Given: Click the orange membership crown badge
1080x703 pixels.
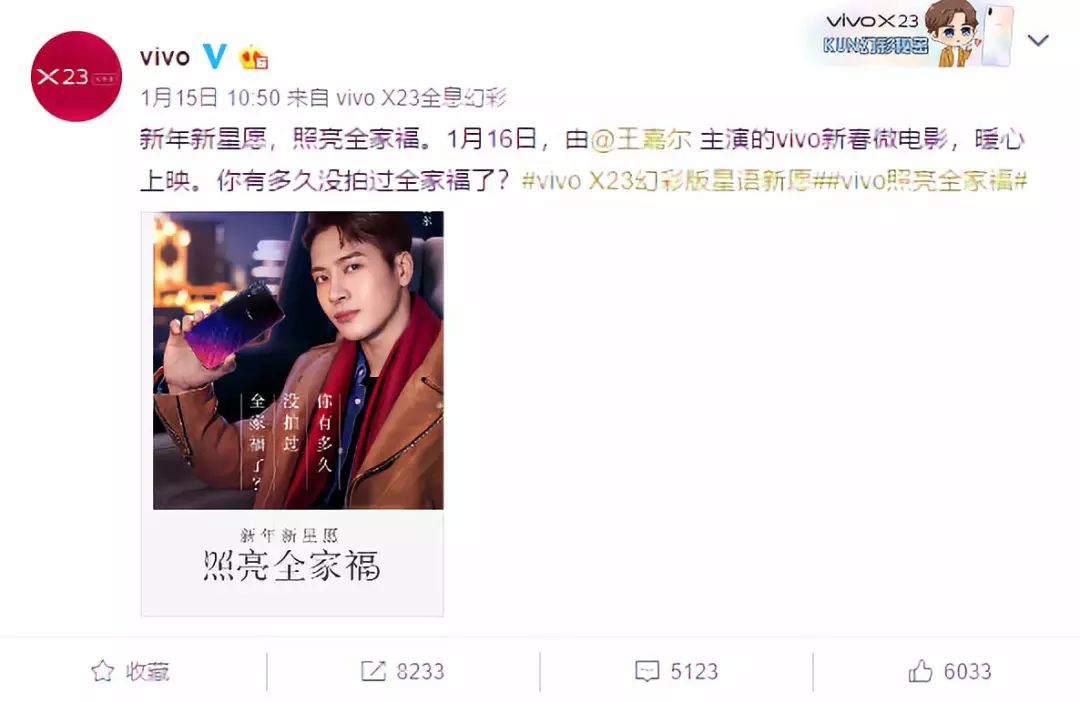Looking at the screenshot, I should 253,58.
